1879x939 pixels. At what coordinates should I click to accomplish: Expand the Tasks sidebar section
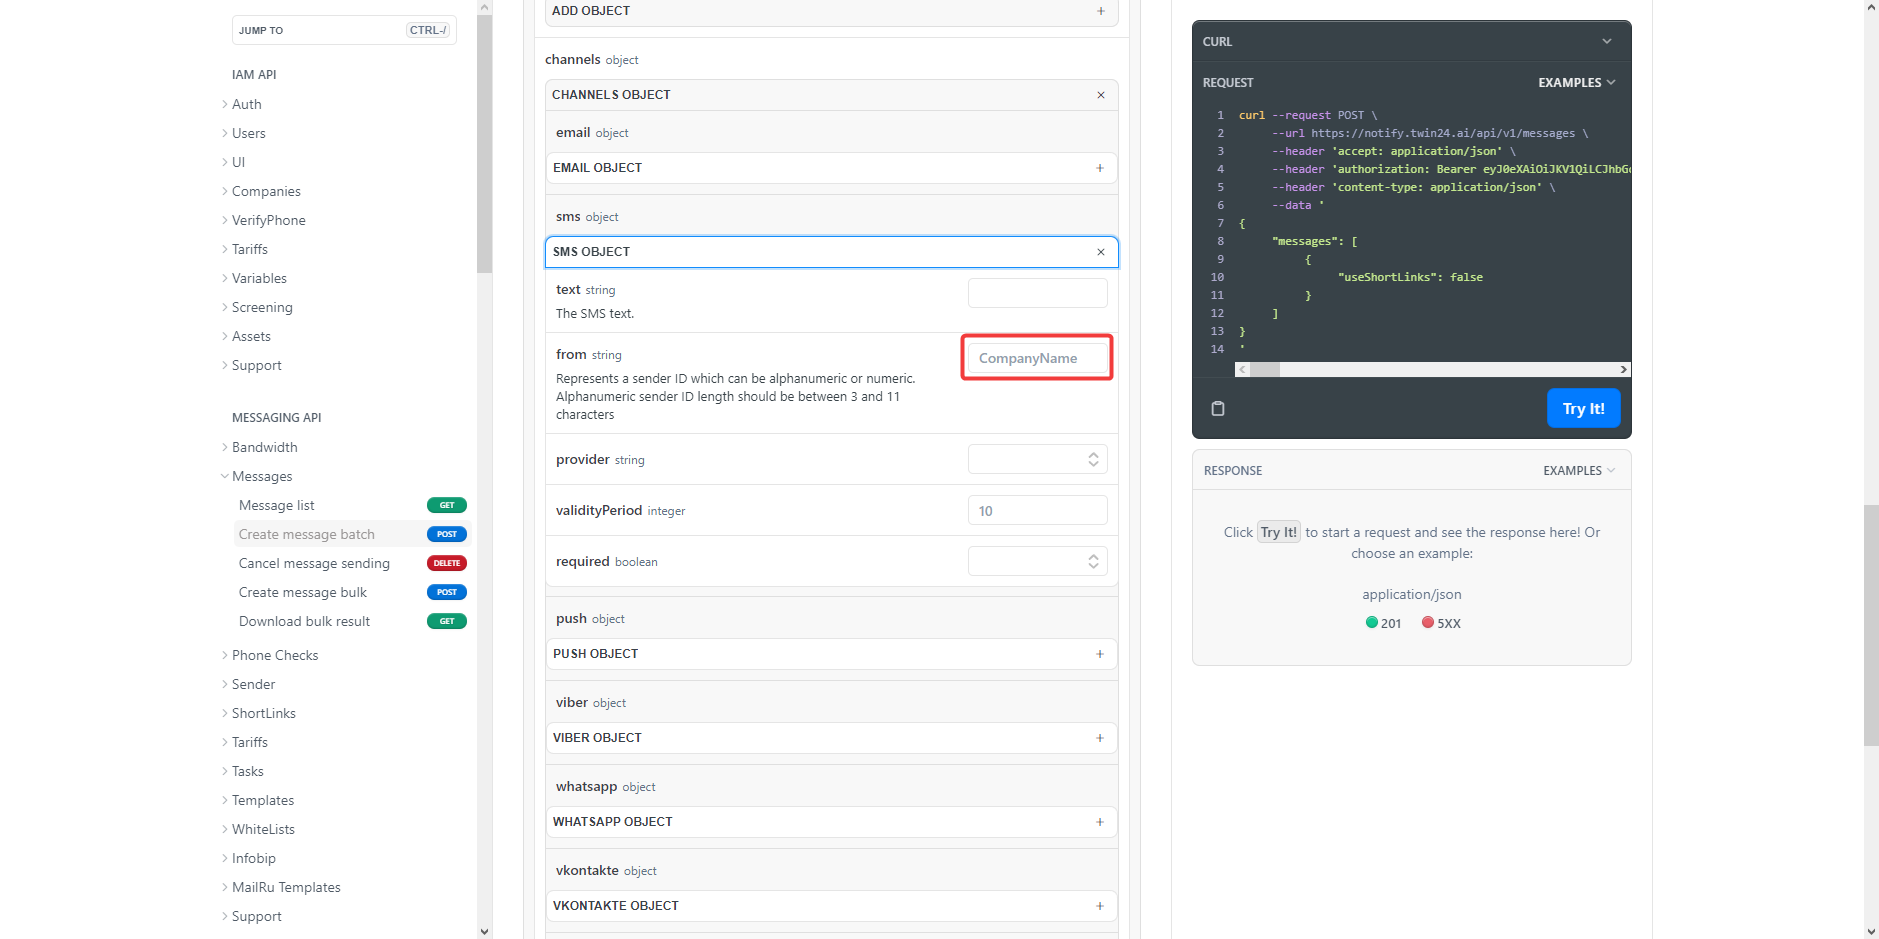pyautogui.click(x=247, y=771)
